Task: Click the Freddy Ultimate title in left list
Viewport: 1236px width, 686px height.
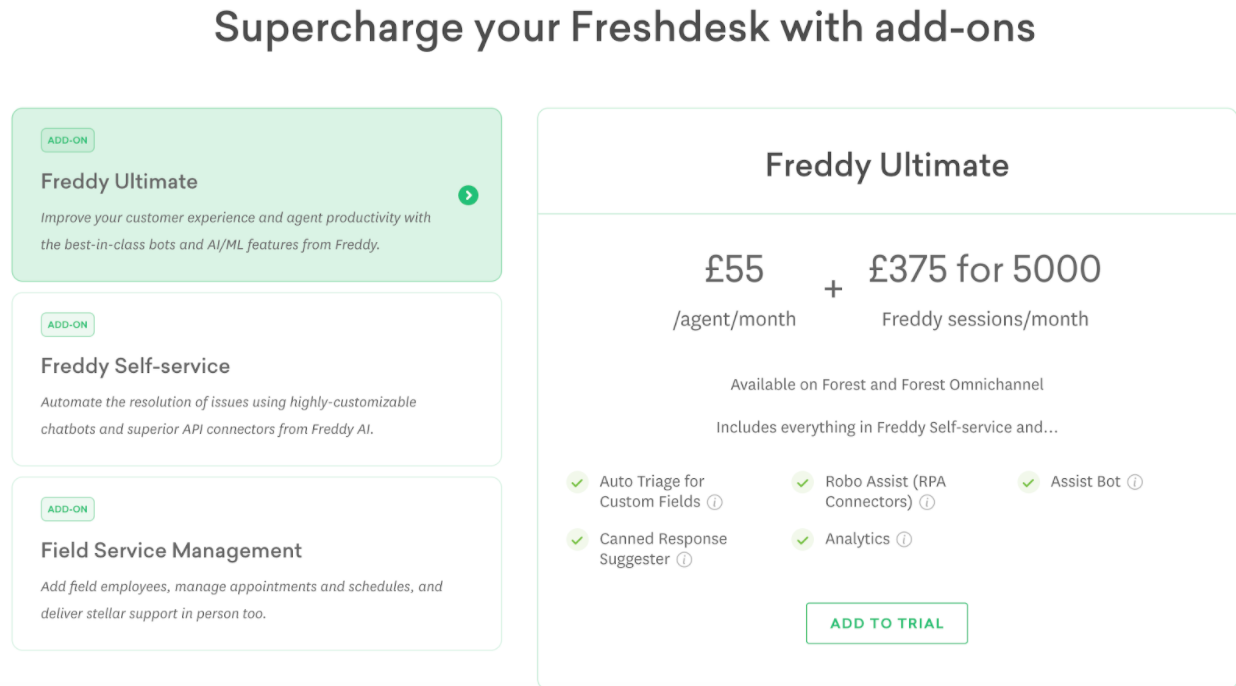Action: (119, 181)
